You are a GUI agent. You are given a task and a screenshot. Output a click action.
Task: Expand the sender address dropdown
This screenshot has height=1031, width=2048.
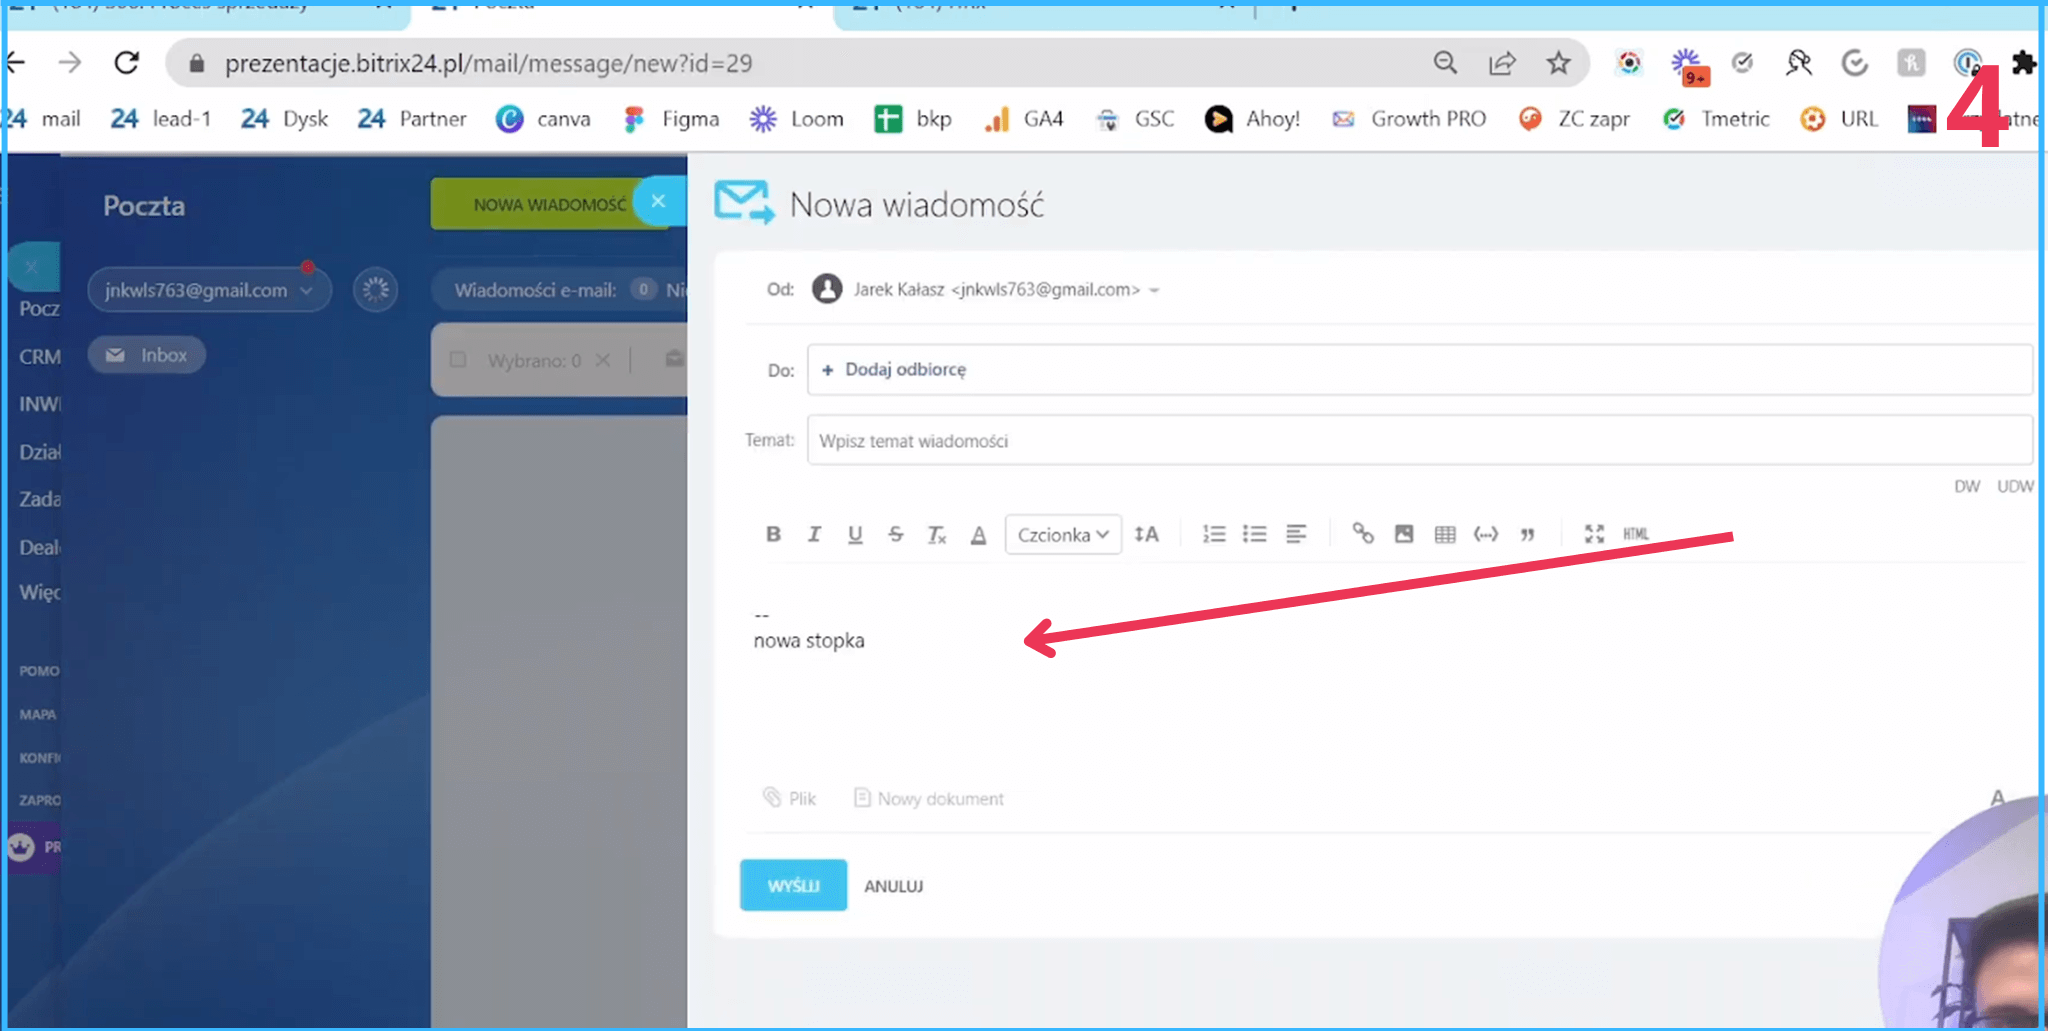(1155, 290)
